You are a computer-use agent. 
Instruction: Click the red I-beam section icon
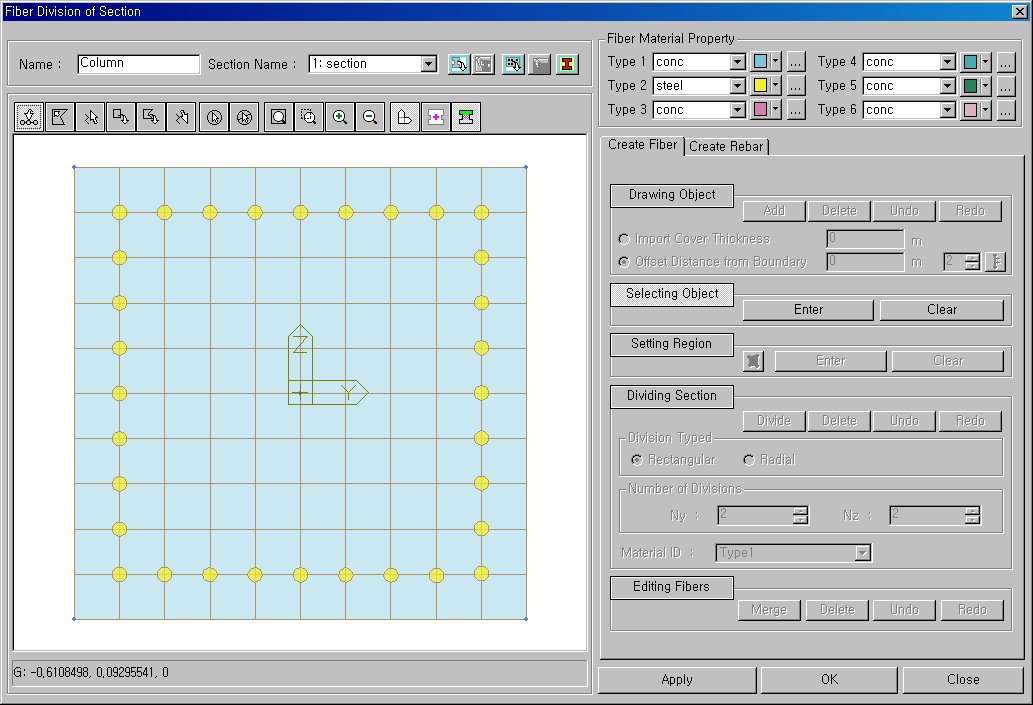[x=567, y=64]
